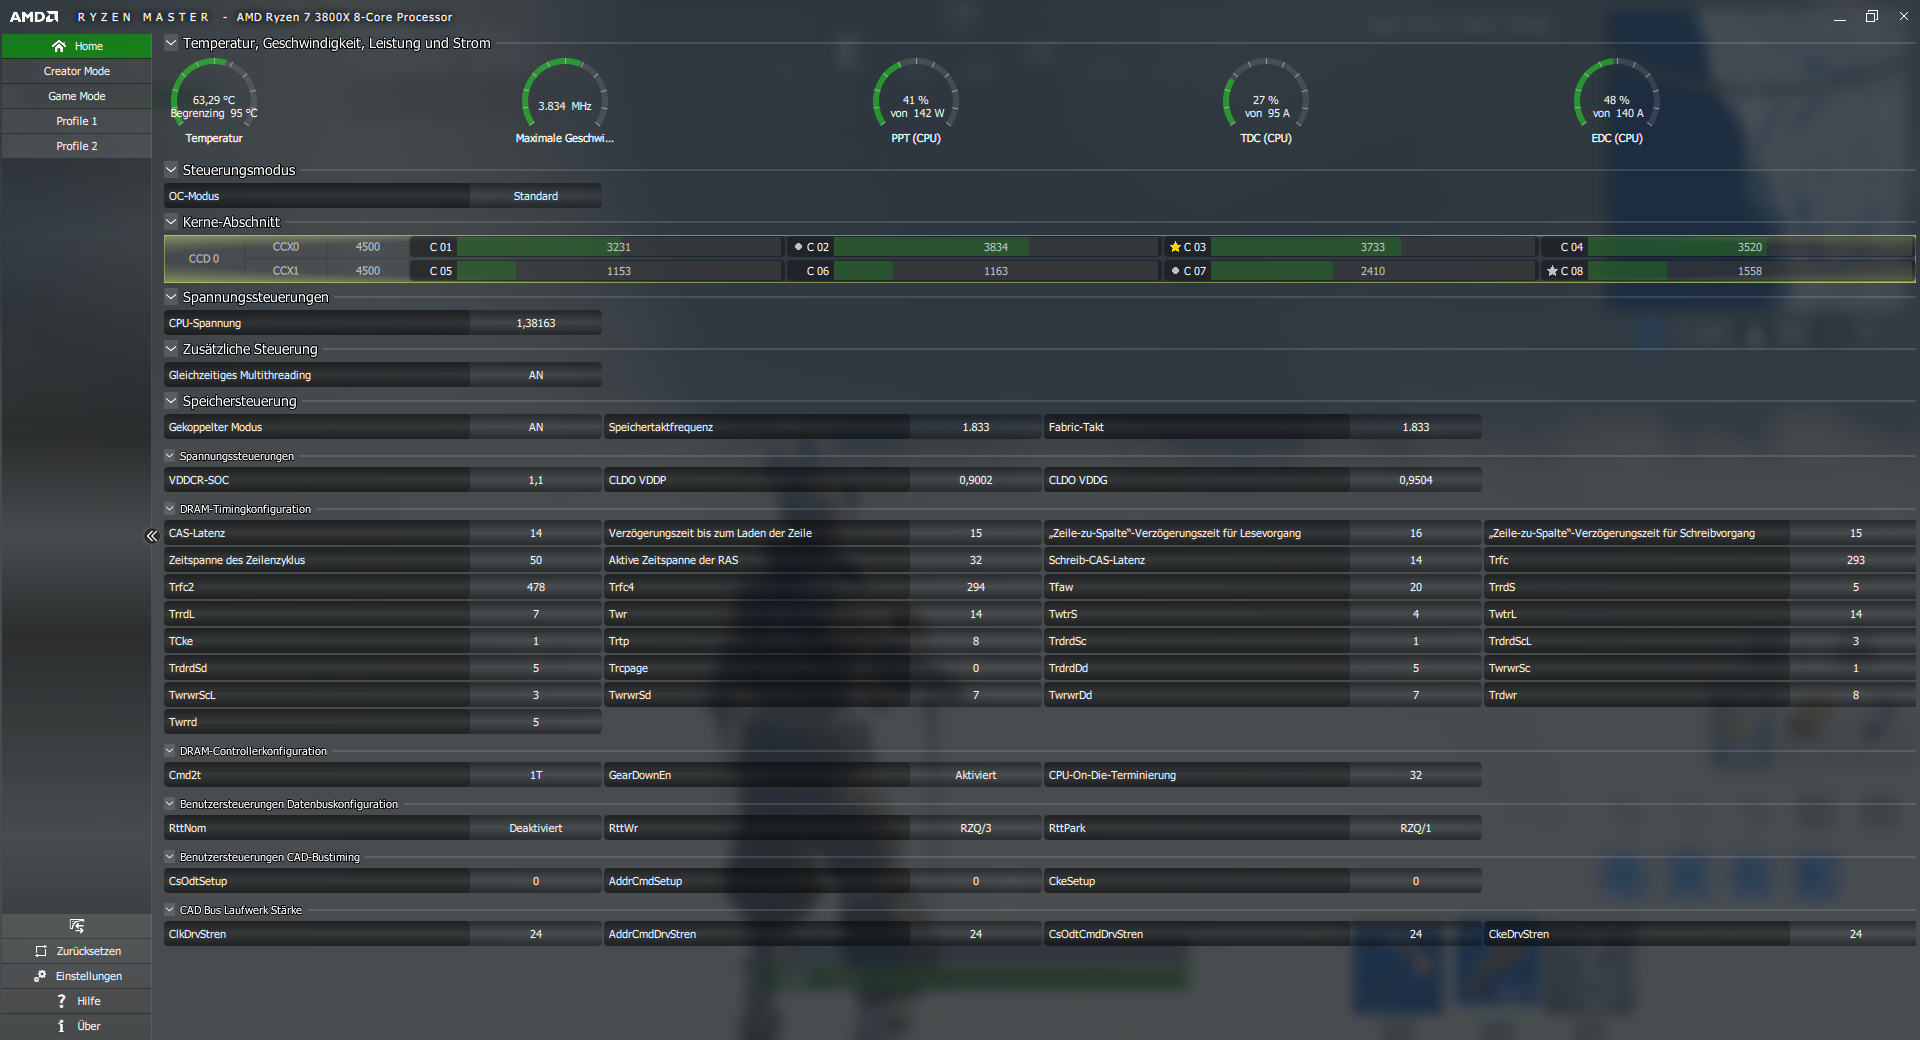The image size is (1920, 1040).
Task: Click the CPU-Spannung value 1,38163
Action: [536, 323]
